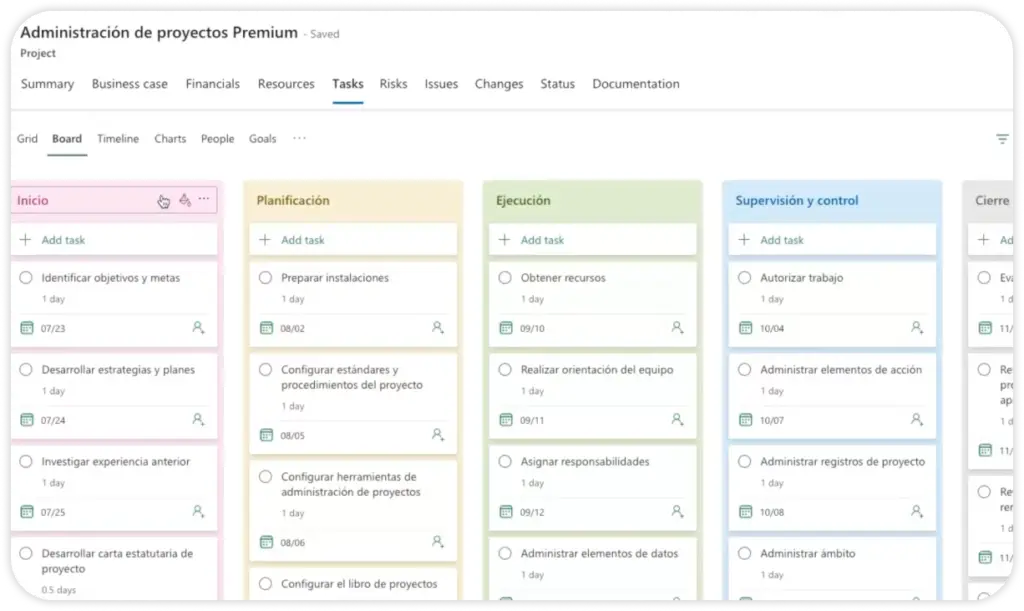Image resolution: width=1024 pixels, height=611 pixels.
Task: Click the calendar icon for date 07/23
Action: [27, 328]
